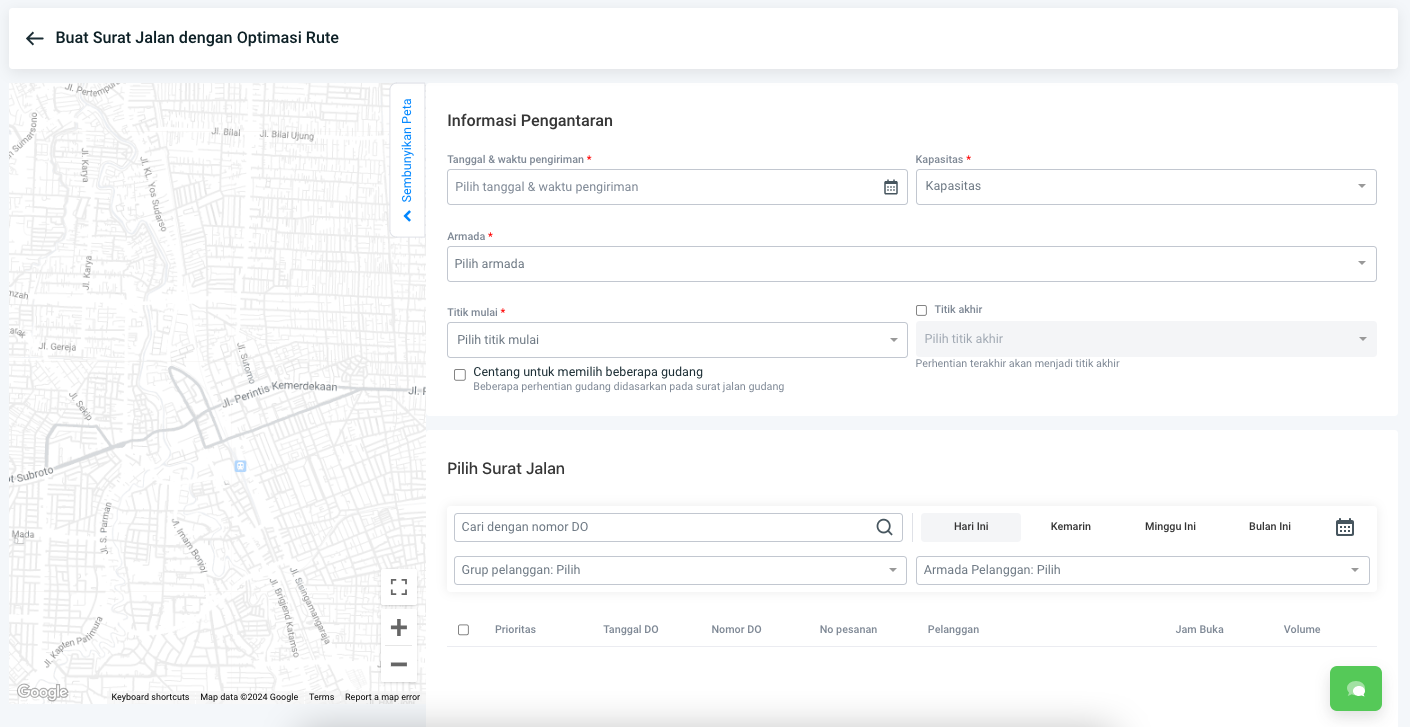Screen dimensions: 1410x727
Task: Open the Kapasitas dropdown
Action: [x=1145, y=187]
